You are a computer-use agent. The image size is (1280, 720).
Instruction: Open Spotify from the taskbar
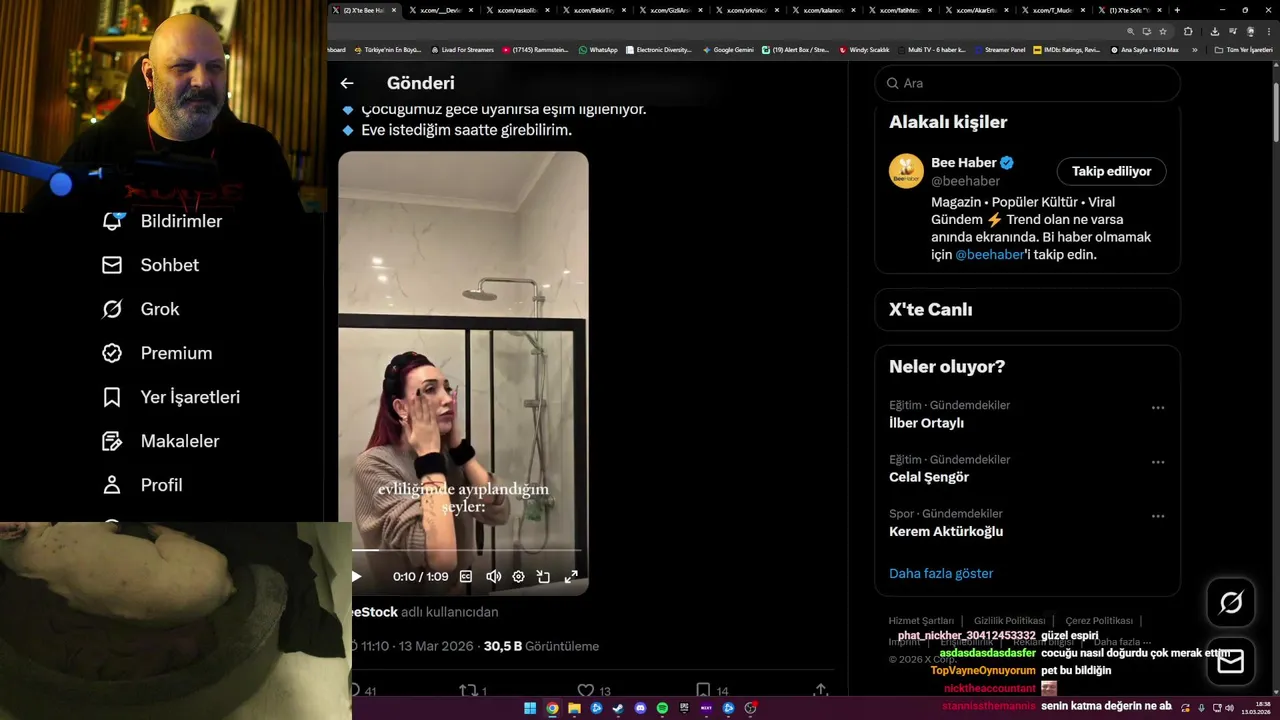662,708
